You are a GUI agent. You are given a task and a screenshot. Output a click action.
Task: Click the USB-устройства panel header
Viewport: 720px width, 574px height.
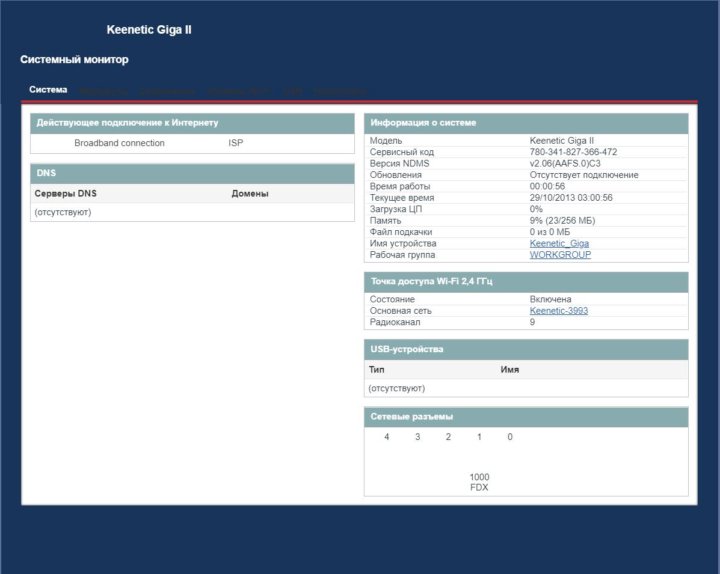tap(407, 350)
